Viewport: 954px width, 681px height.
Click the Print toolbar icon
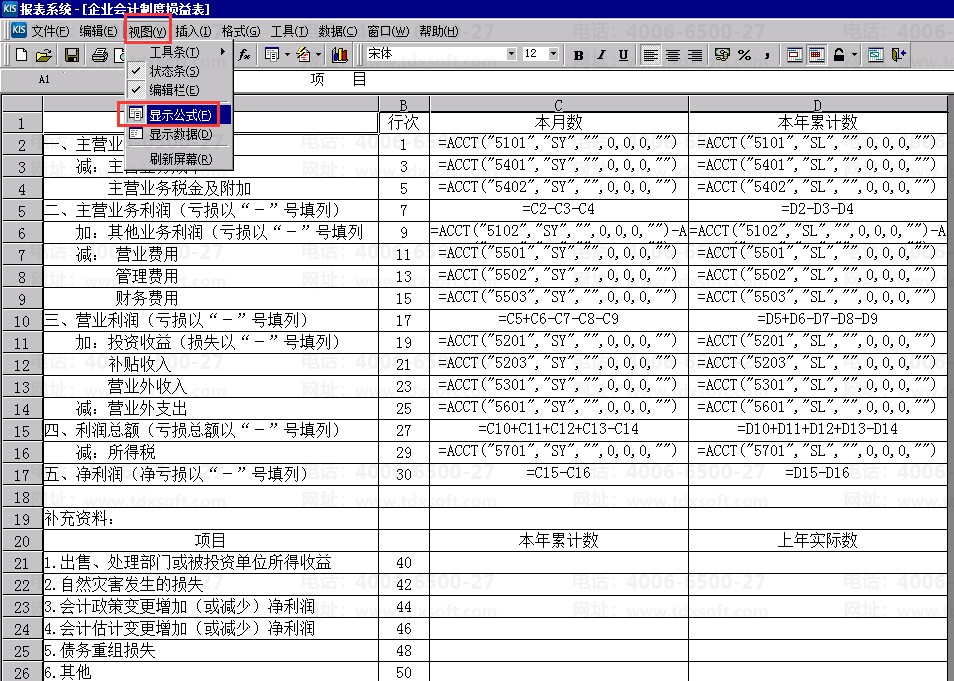(x=99, y=55)
